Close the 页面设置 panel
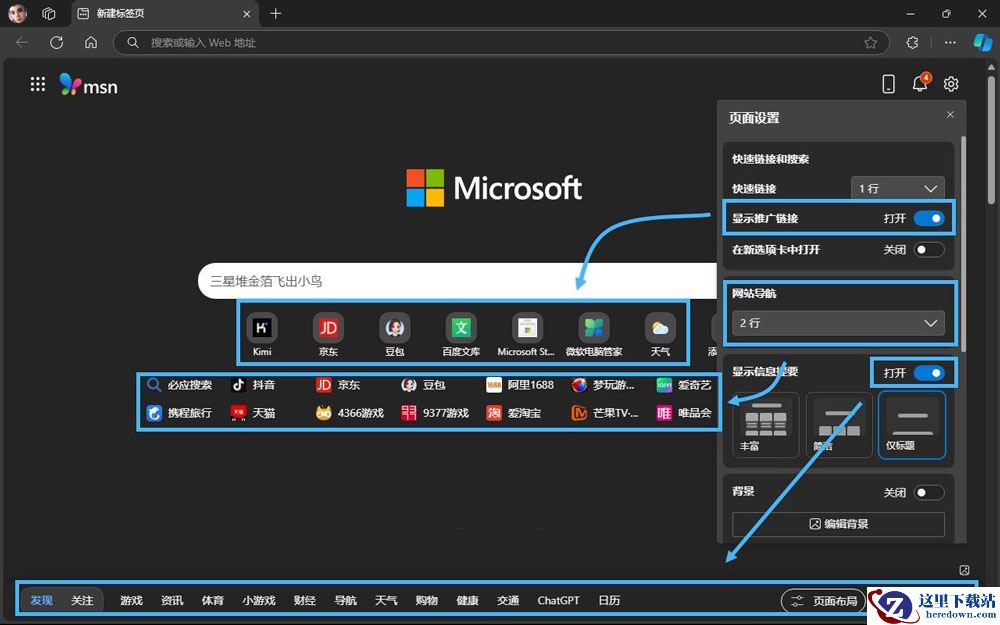The image size is (1000, 625). click(x=950, y=115)
